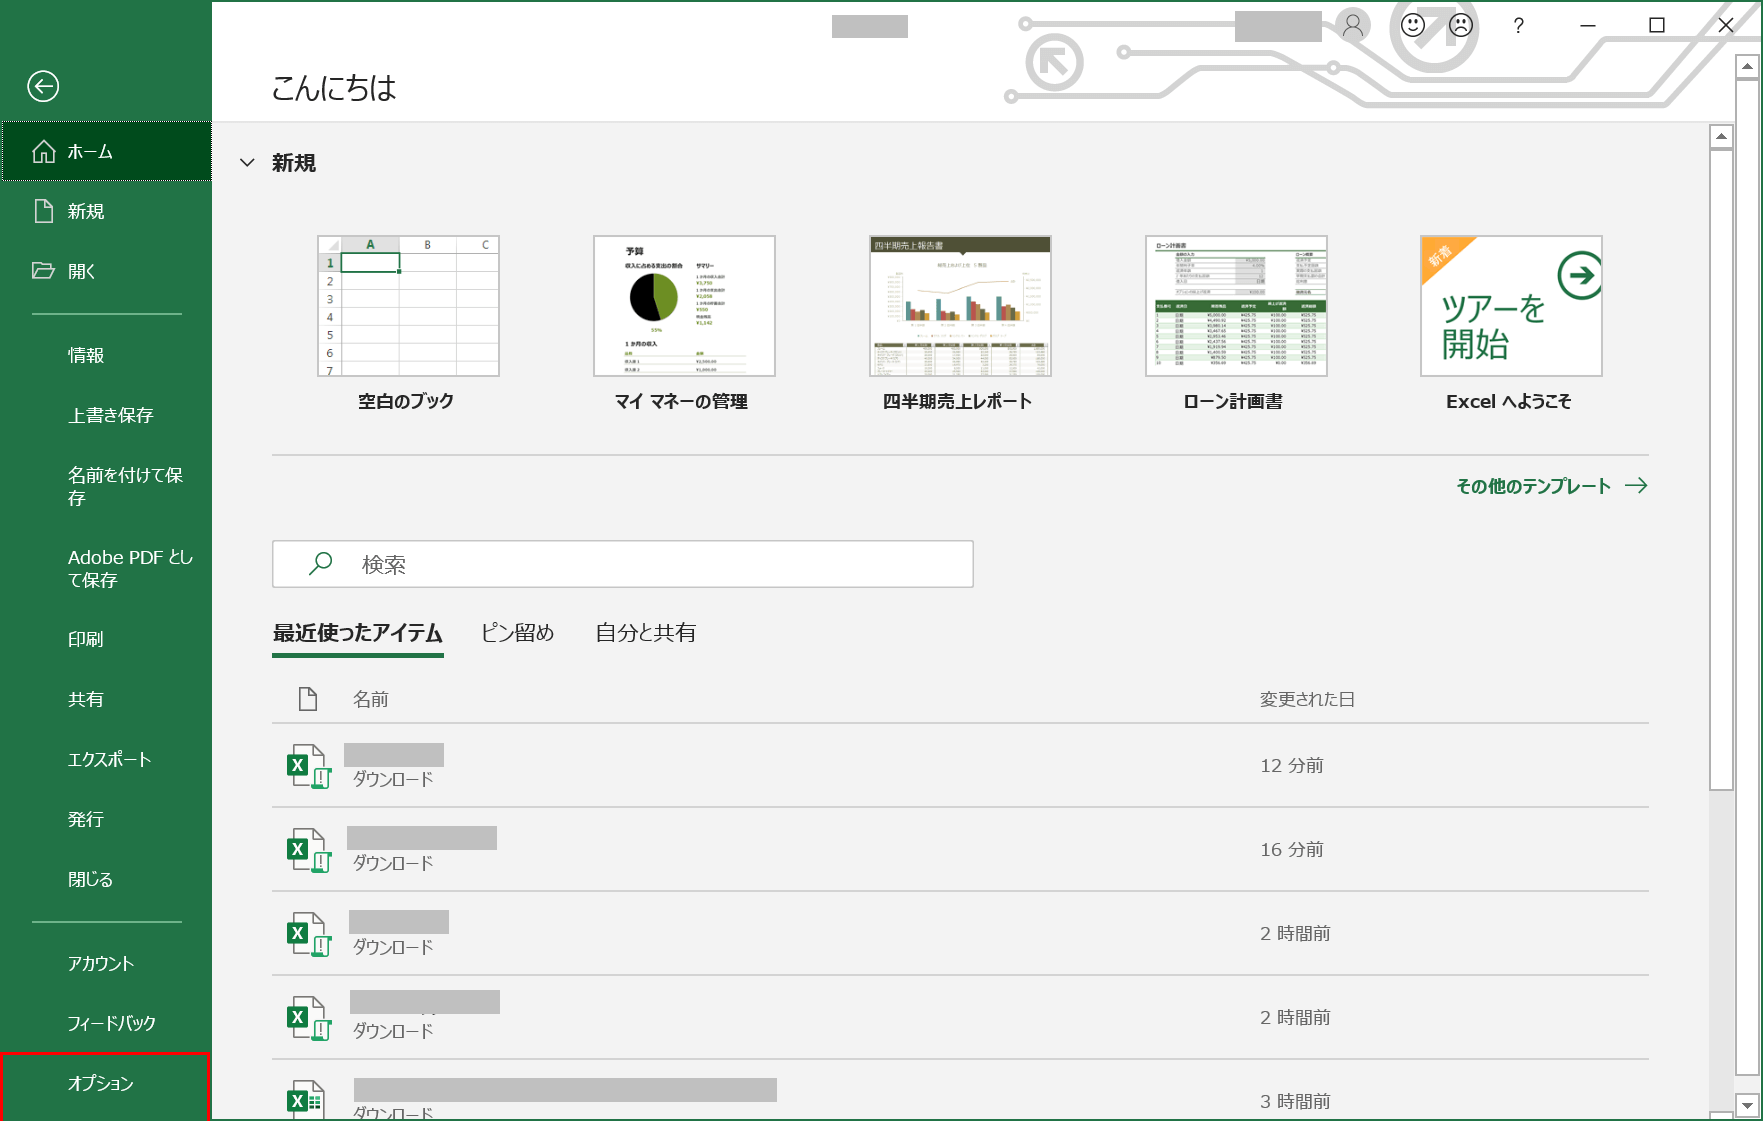Send negative feedback with the frowning face icon

point(1461,25)
